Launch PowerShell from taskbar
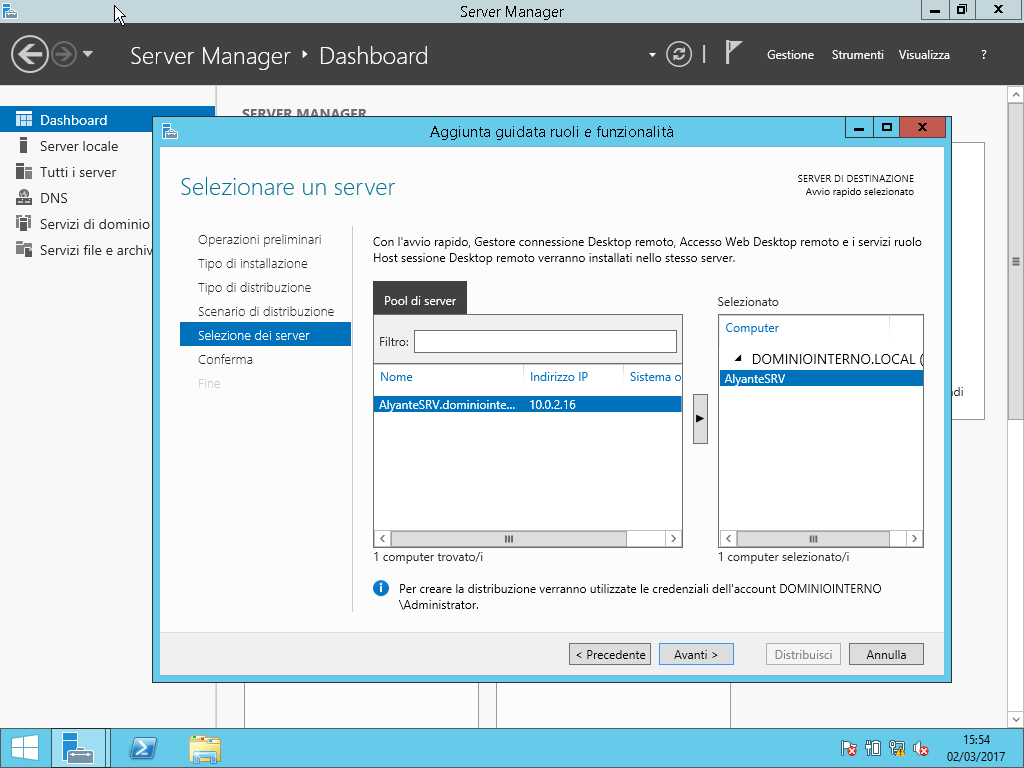1024x768 pixels. pyautogui.click(x=143, y=748)
